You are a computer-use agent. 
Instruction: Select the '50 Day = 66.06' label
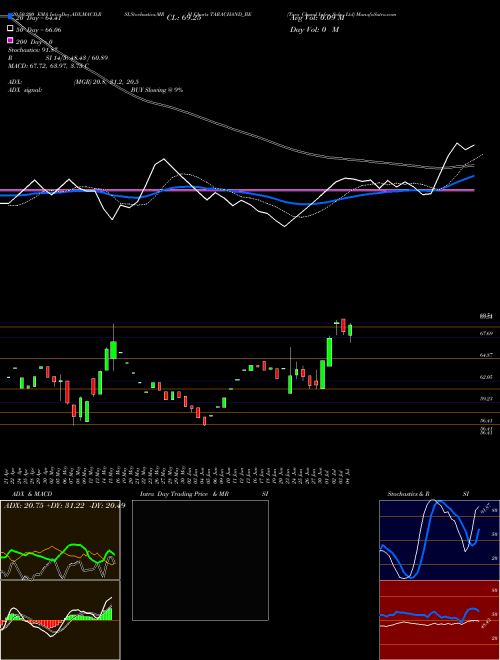(x=38, y=30)
